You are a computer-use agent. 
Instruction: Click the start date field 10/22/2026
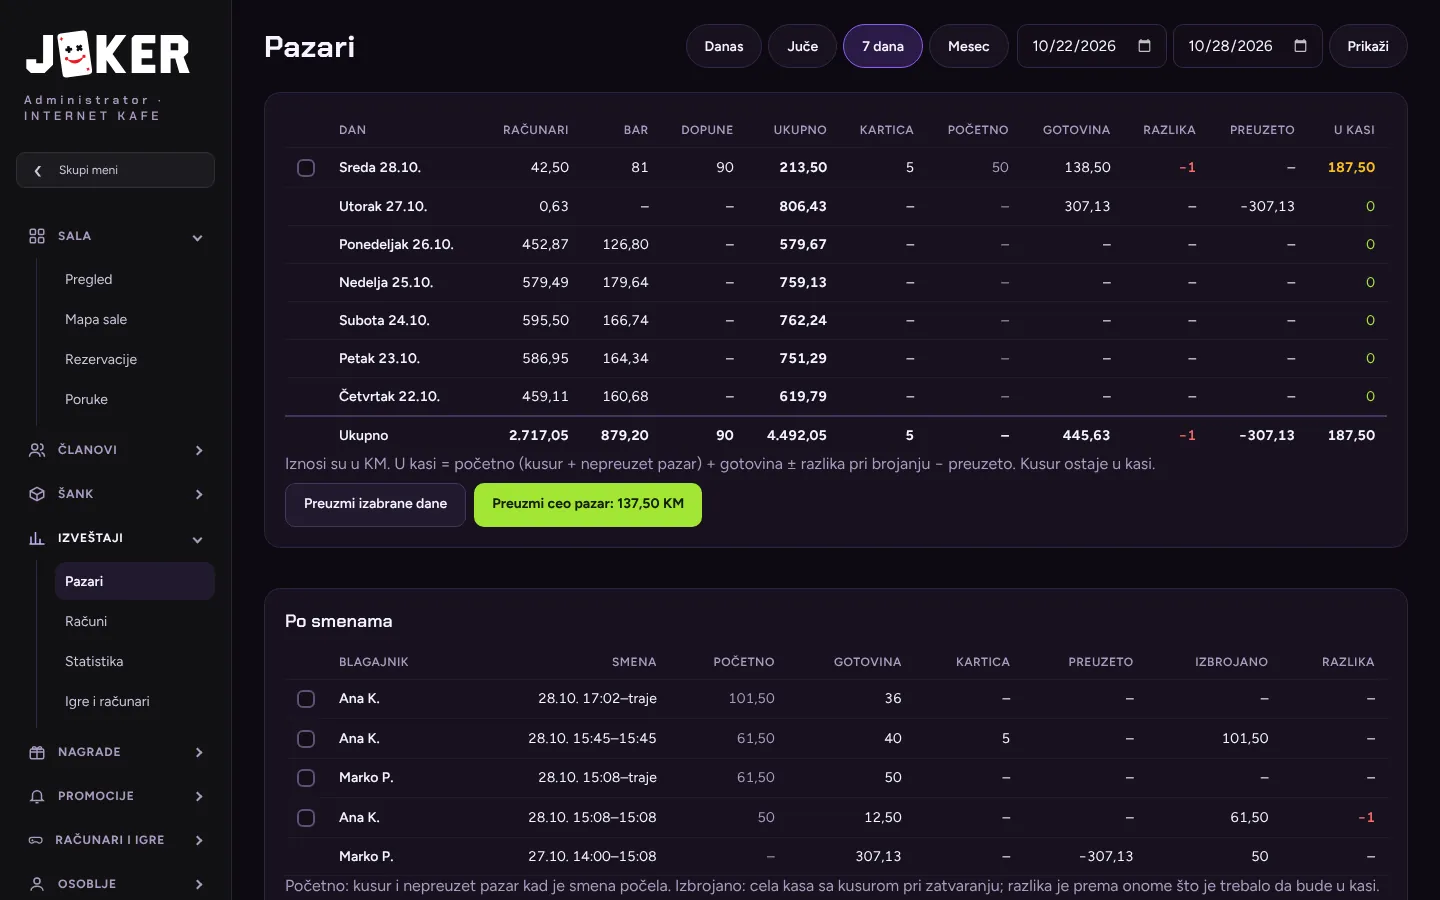click(x=1091, y=46)
